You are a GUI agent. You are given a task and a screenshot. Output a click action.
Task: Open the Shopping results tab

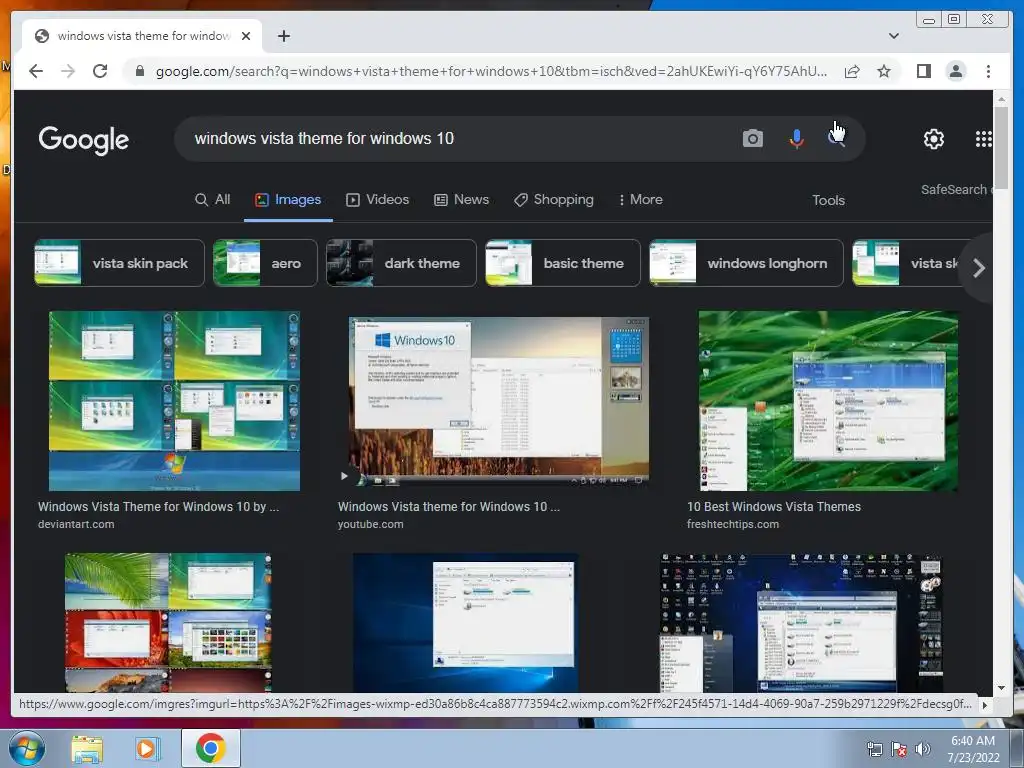point(554,200)
